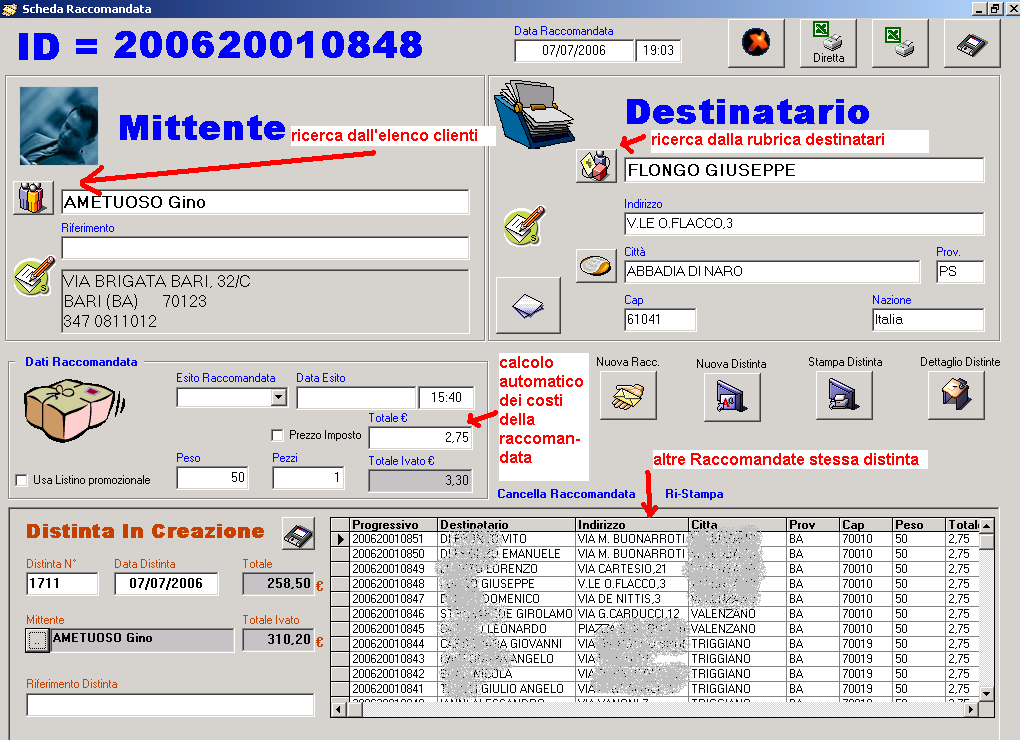Click the VIA DE NITTIS,3 address cell

(632, 599)
